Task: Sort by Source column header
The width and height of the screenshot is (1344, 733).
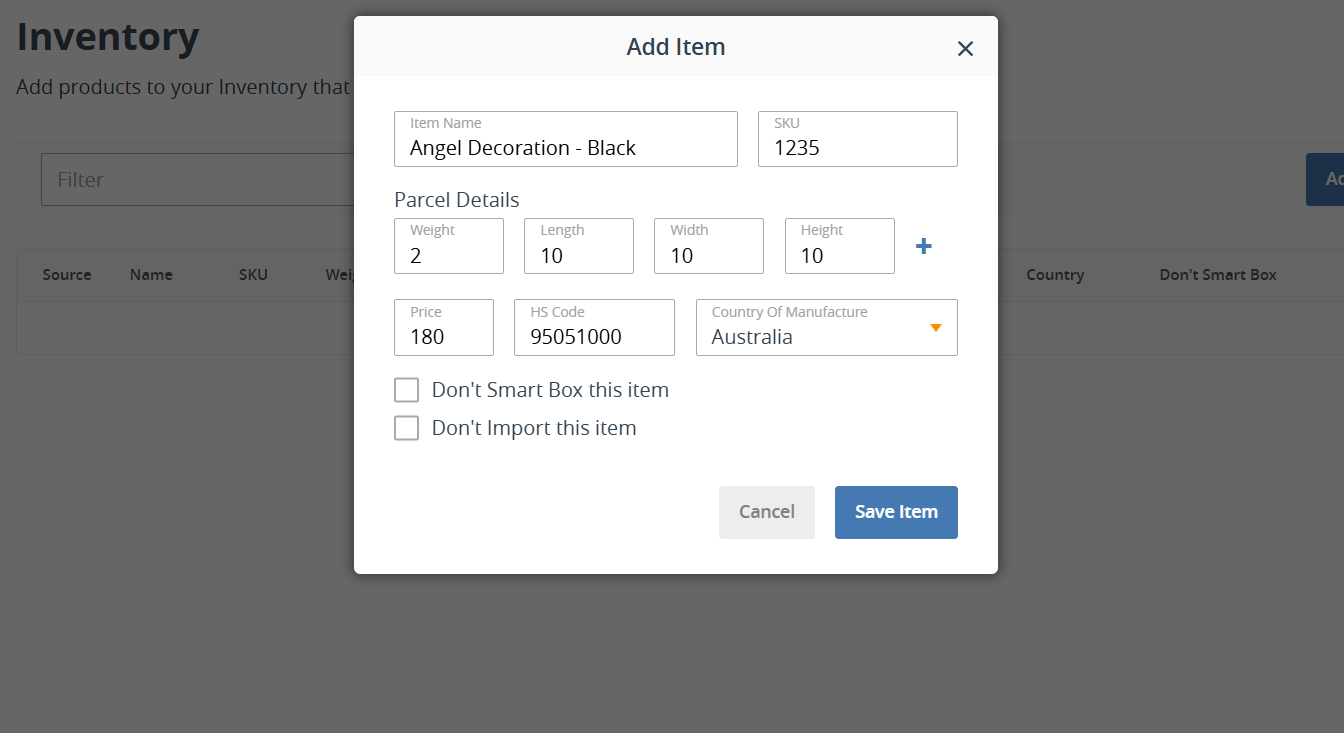Action: click(67, 275)
